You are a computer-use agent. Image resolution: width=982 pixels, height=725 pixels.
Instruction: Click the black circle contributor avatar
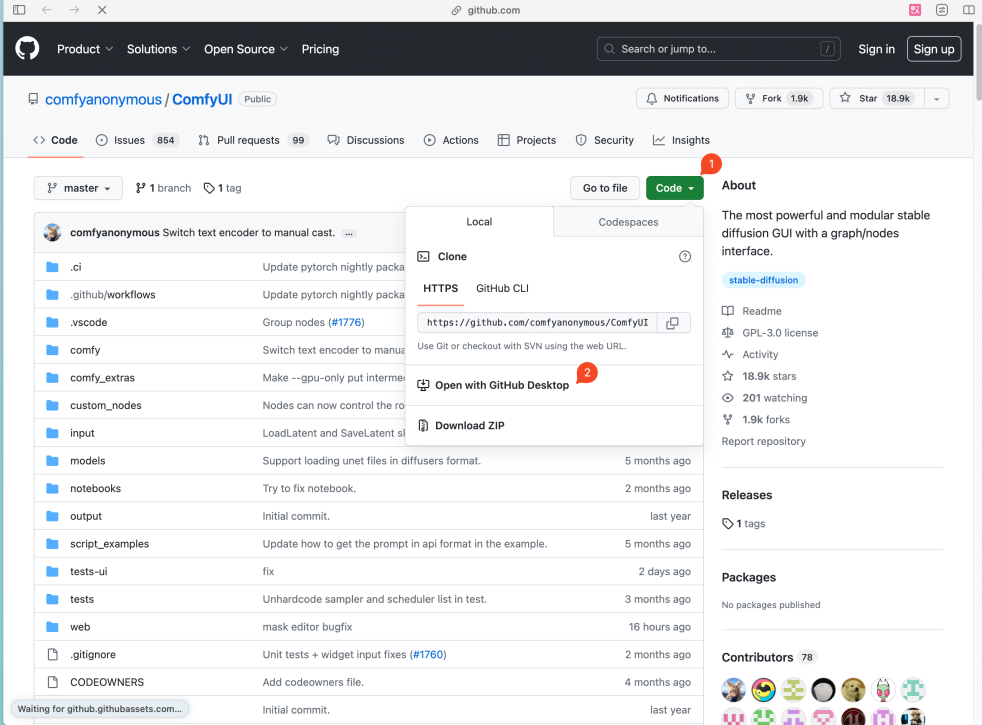[x=823, y=690]
